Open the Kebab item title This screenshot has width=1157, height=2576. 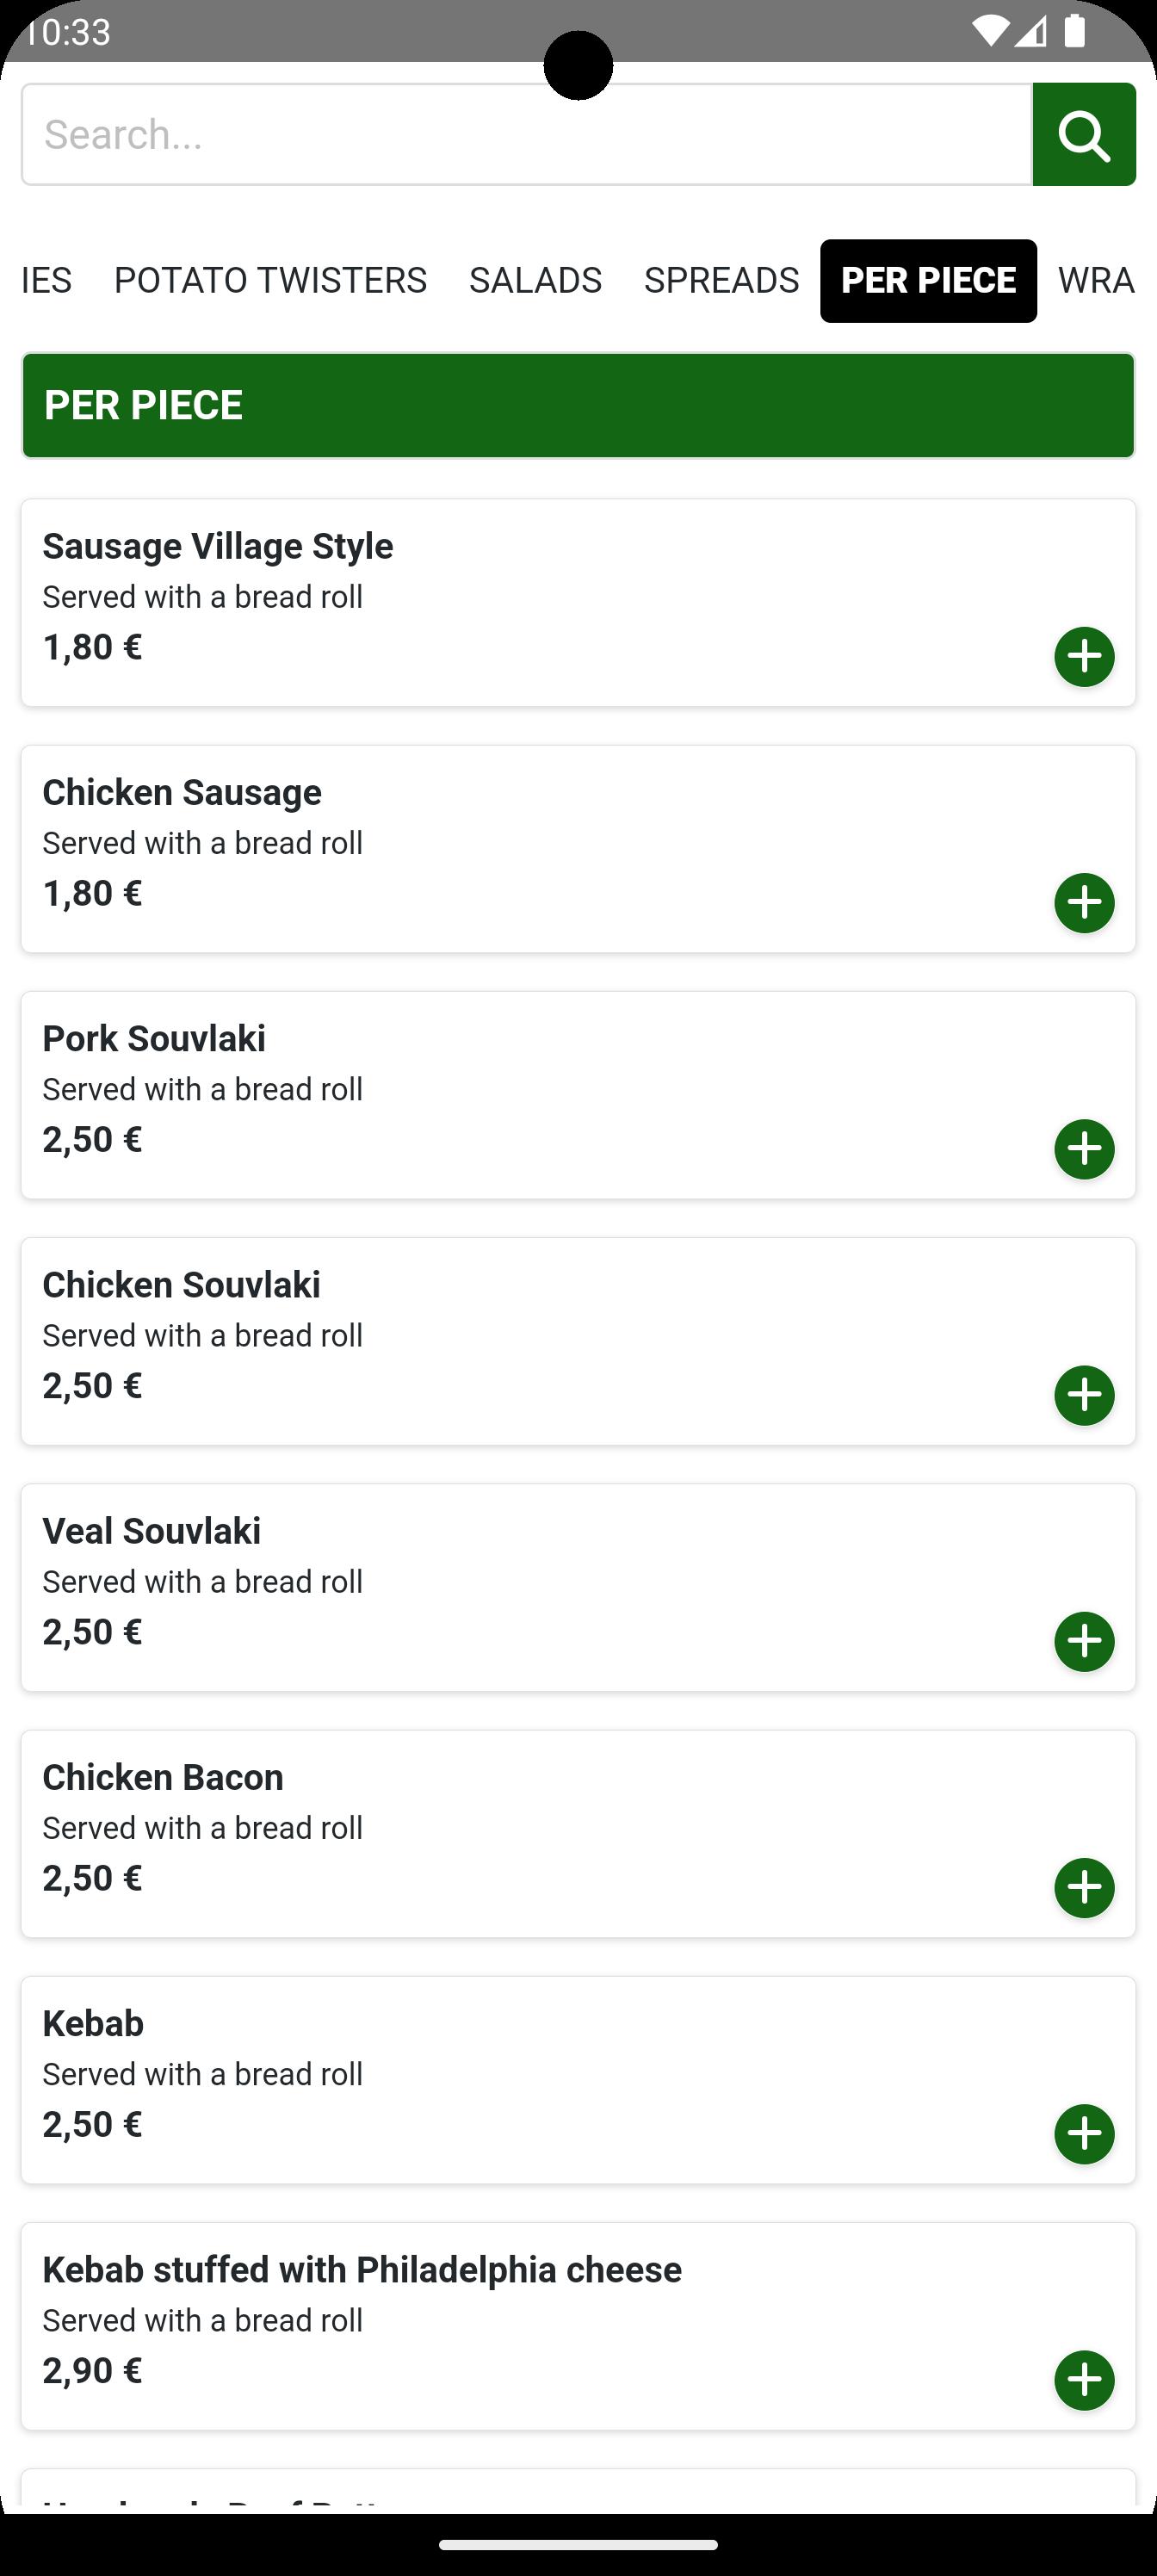93,2023
